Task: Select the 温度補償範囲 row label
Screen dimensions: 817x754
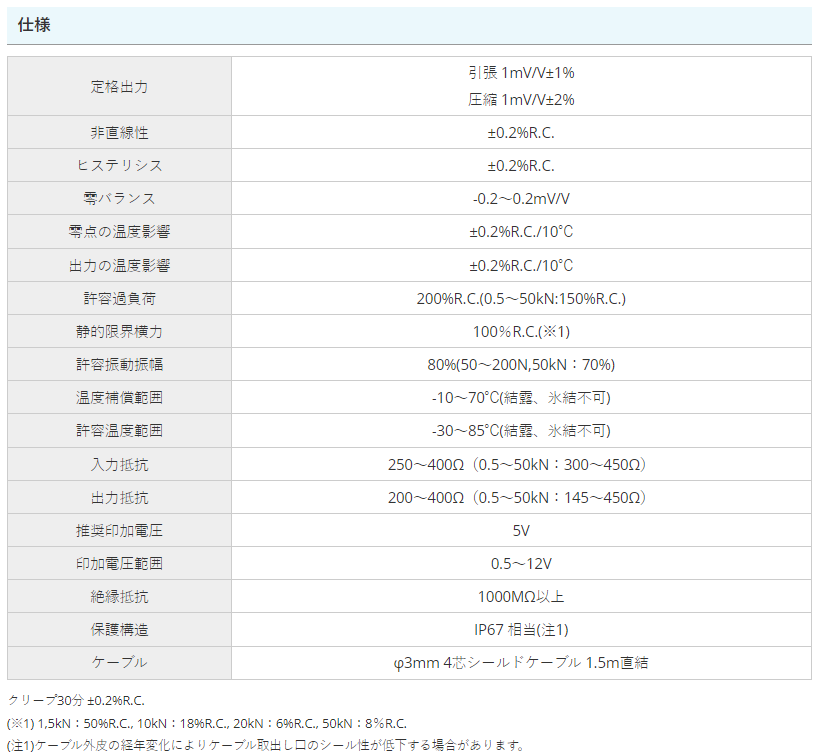Action: click(x=119, y=398)
